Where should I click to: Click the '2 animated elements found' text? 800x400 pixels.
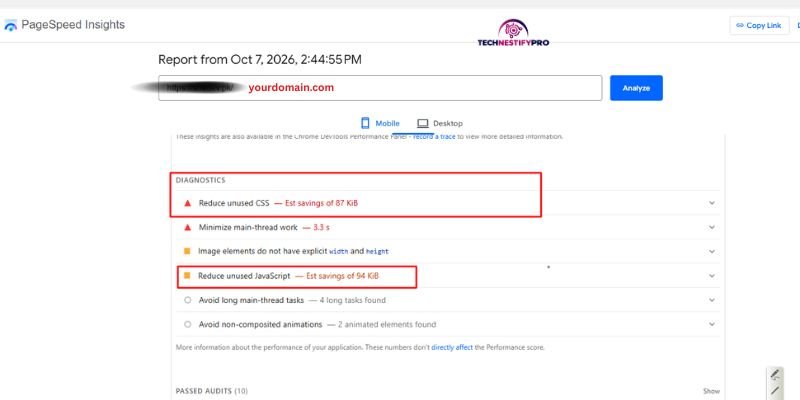coord(387,324)
